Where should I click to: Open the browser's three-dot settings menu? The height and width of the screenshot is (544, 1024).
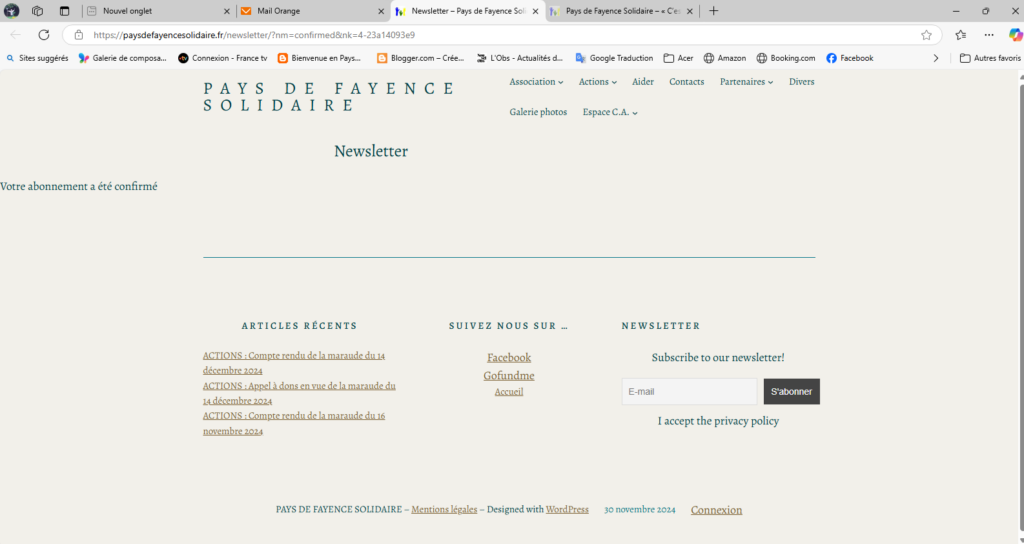click(x=989, y=34)
